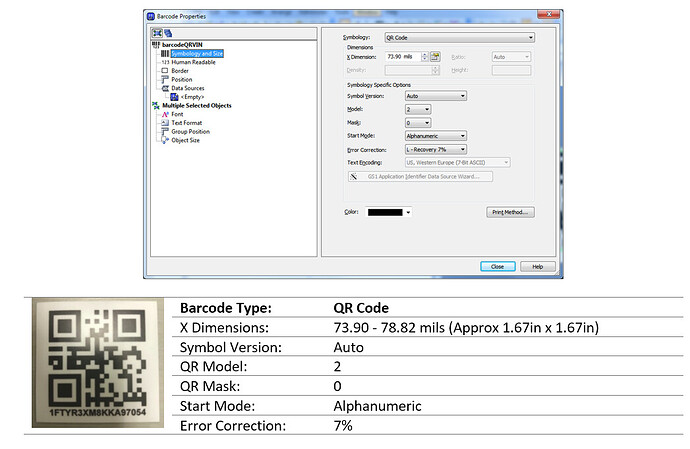Increase X Dimension with the spinner up arrow

[425, 55]
